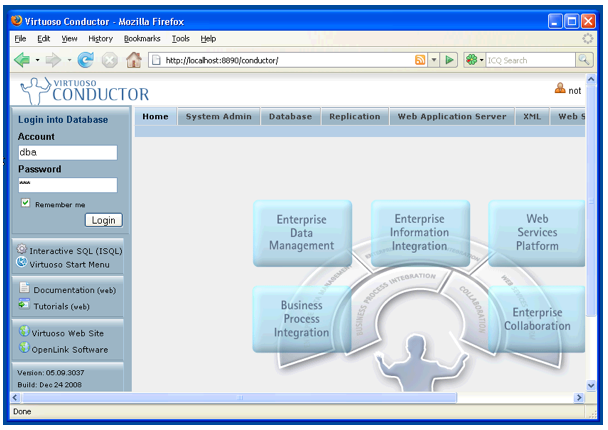Click the Interactive SQL (ISQL) gear icon
Viewport: 608px width, 430px height.
pos(22,250)
